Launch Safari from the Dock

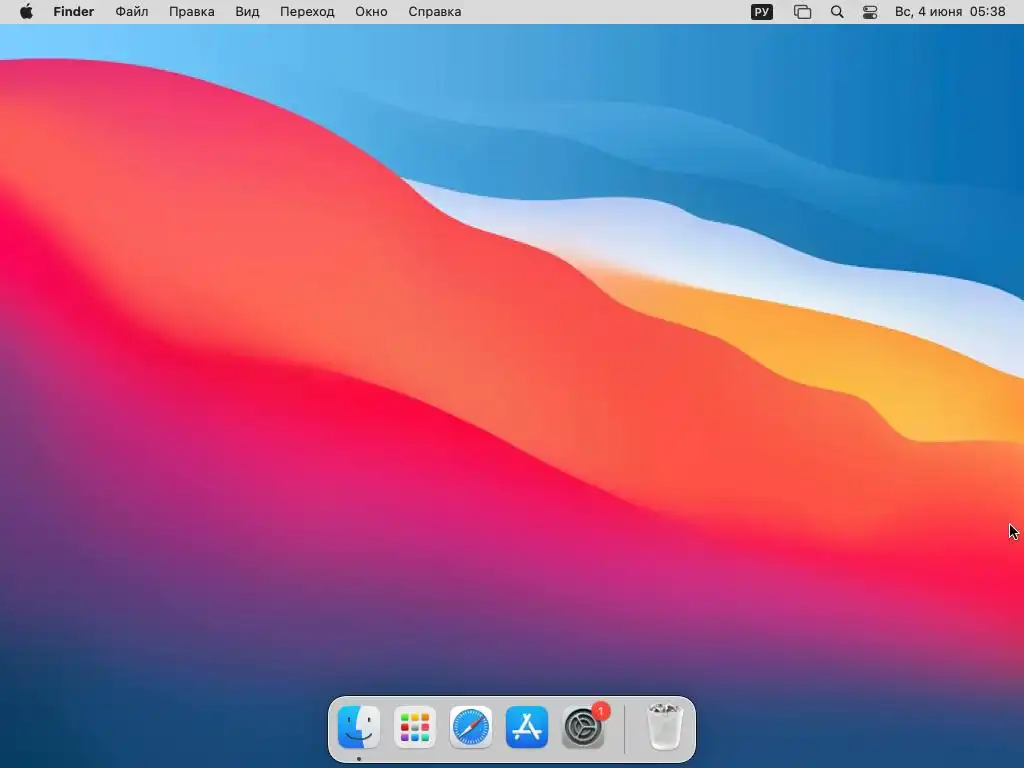click(x=471, y=727)
